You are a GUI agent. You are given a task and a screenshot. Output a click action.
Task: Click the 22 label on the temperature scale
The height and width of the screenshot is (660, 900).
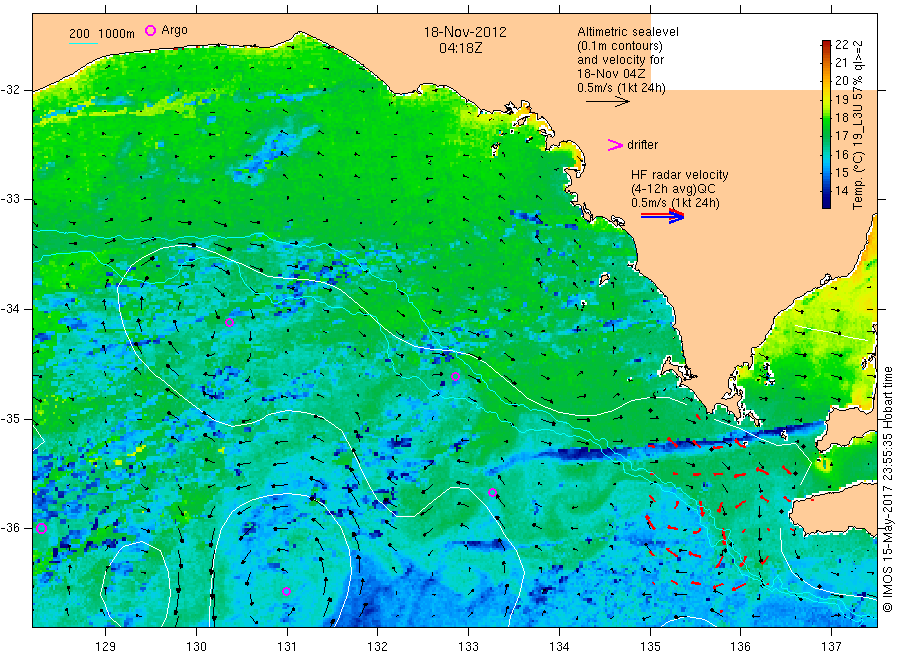[841, 45]
